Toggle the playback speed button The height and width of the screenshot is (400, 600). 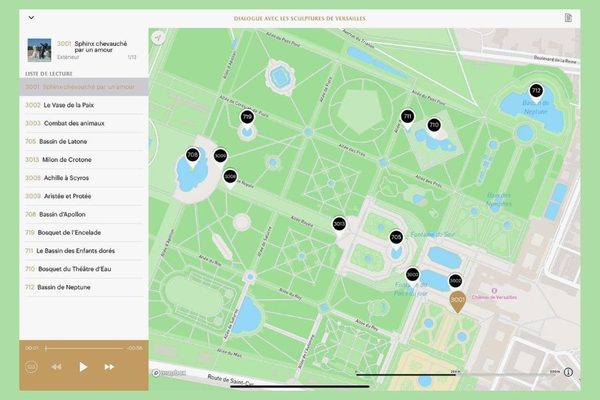click(31, 367)
